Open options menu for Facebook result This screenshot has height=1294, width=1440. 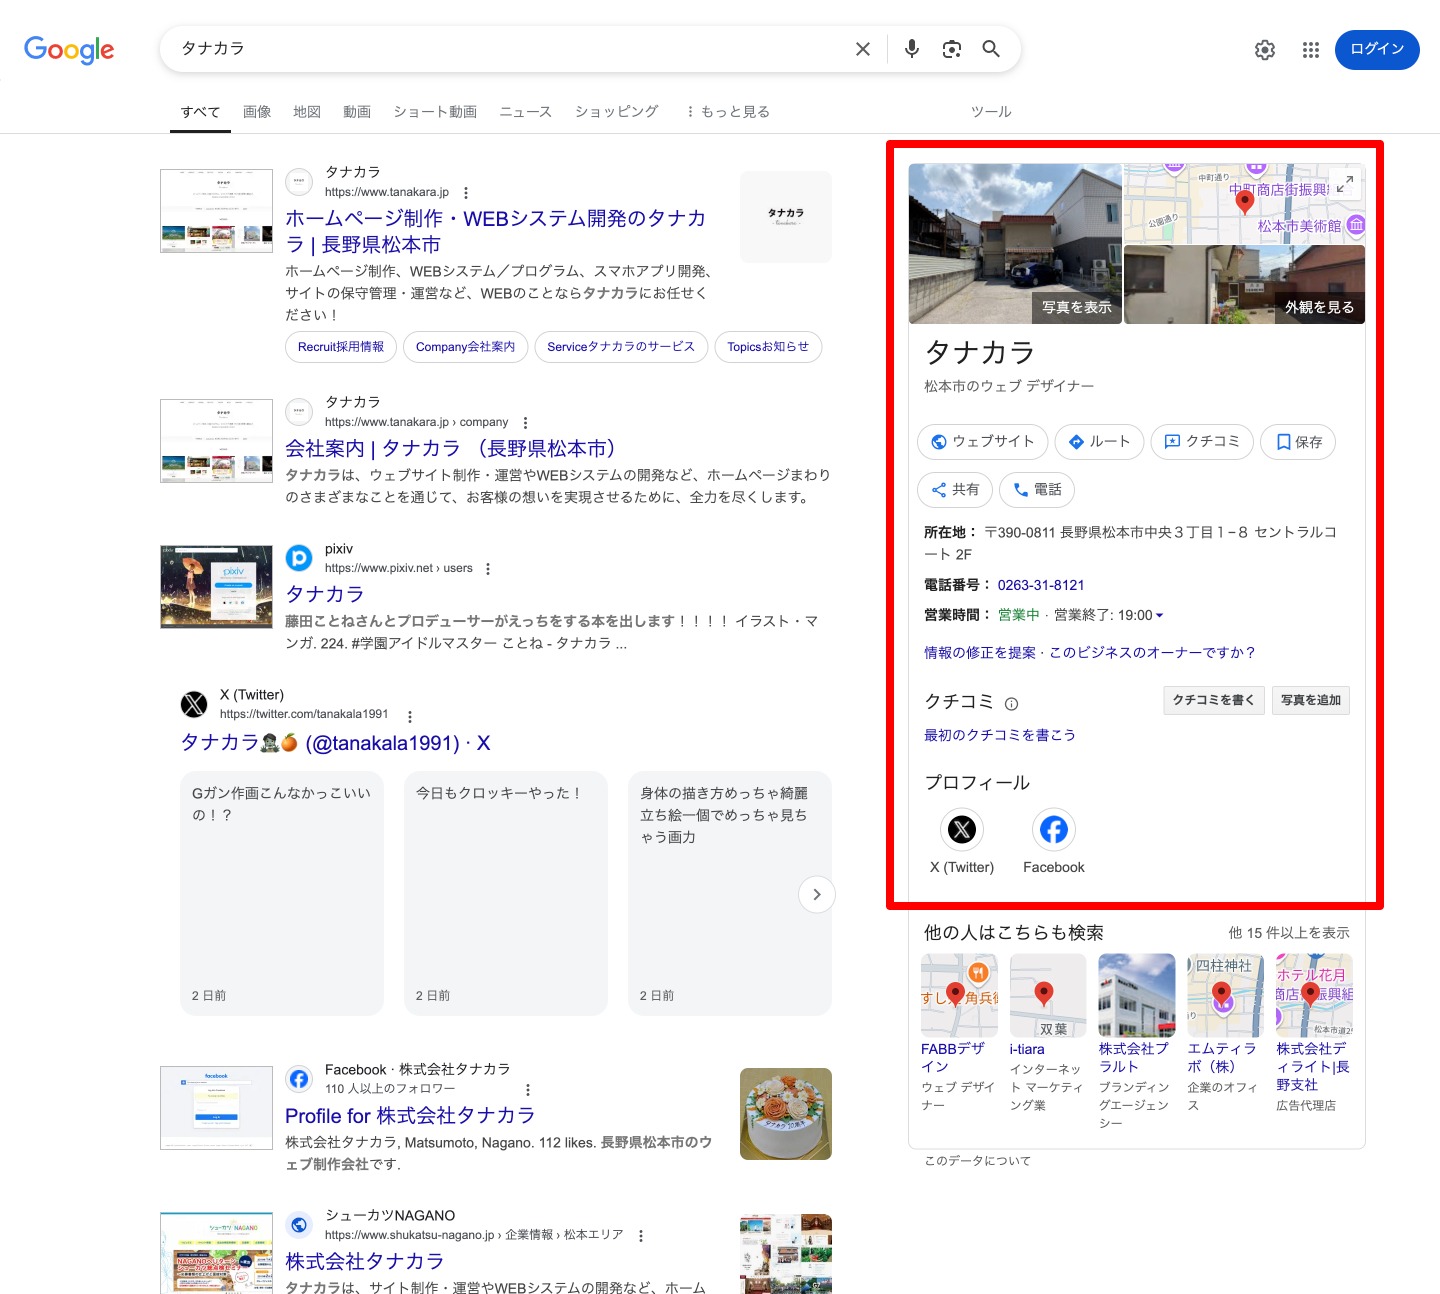pyautogui.click(x=528, y=1089)
